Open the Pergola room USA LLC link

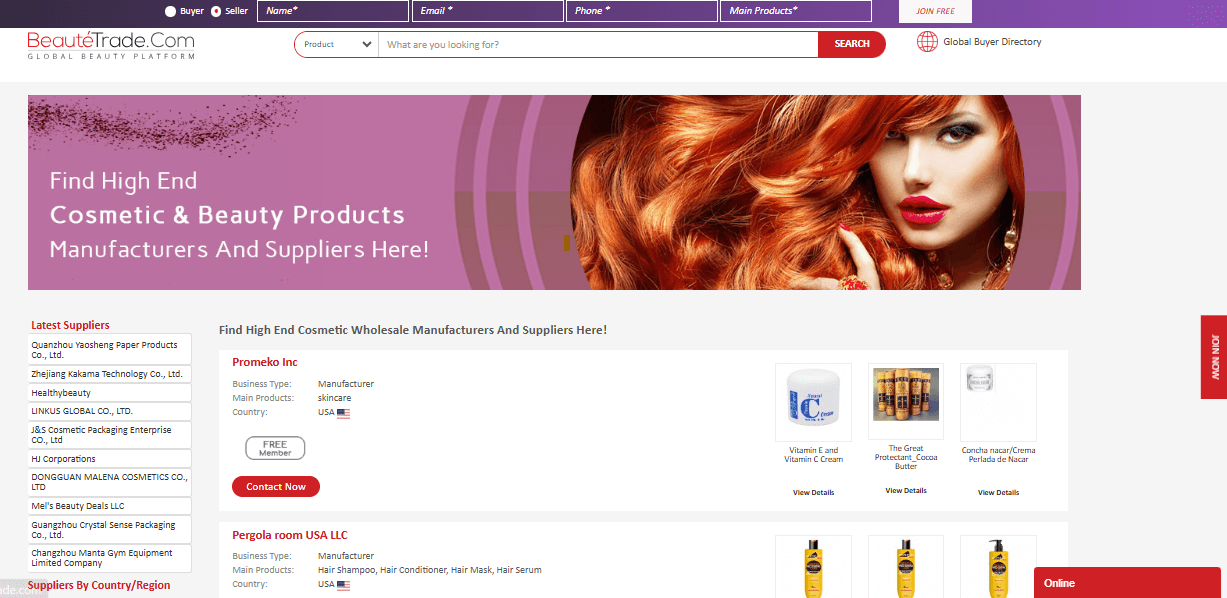click(x=289, y=535)
